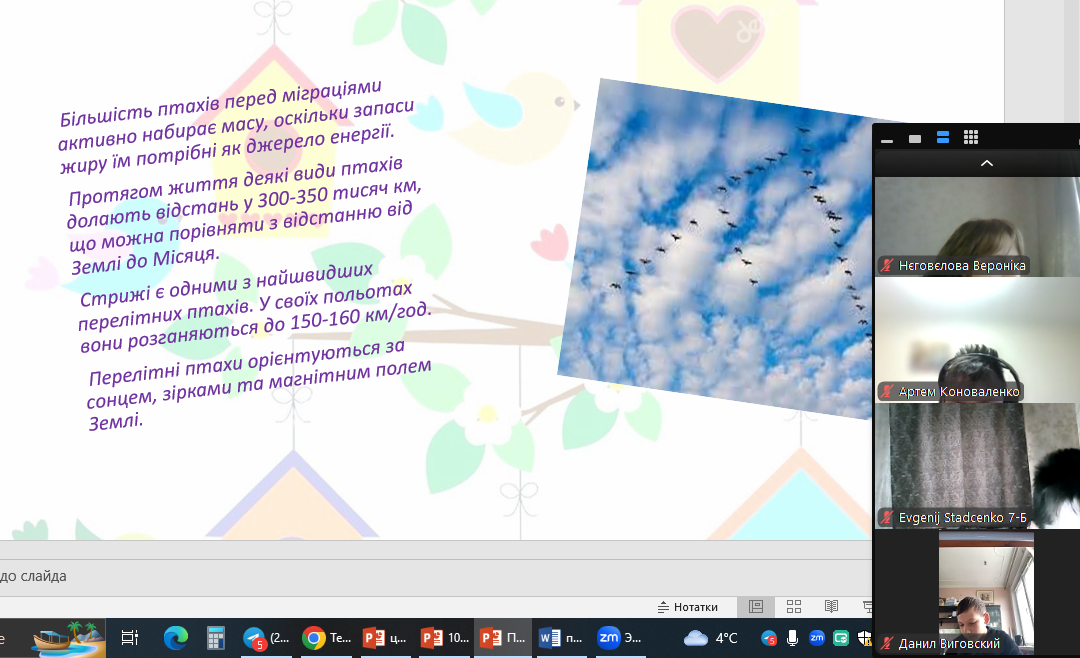Click the green tray icon beside Zoom

[840, 638]
